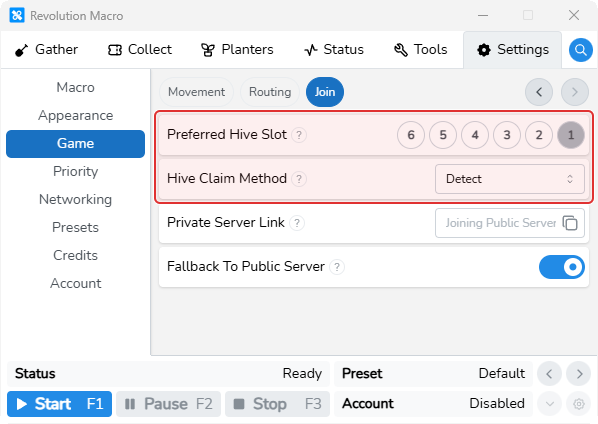
Task: Expand the Account dropdown chevron
Action: [550, 404]
